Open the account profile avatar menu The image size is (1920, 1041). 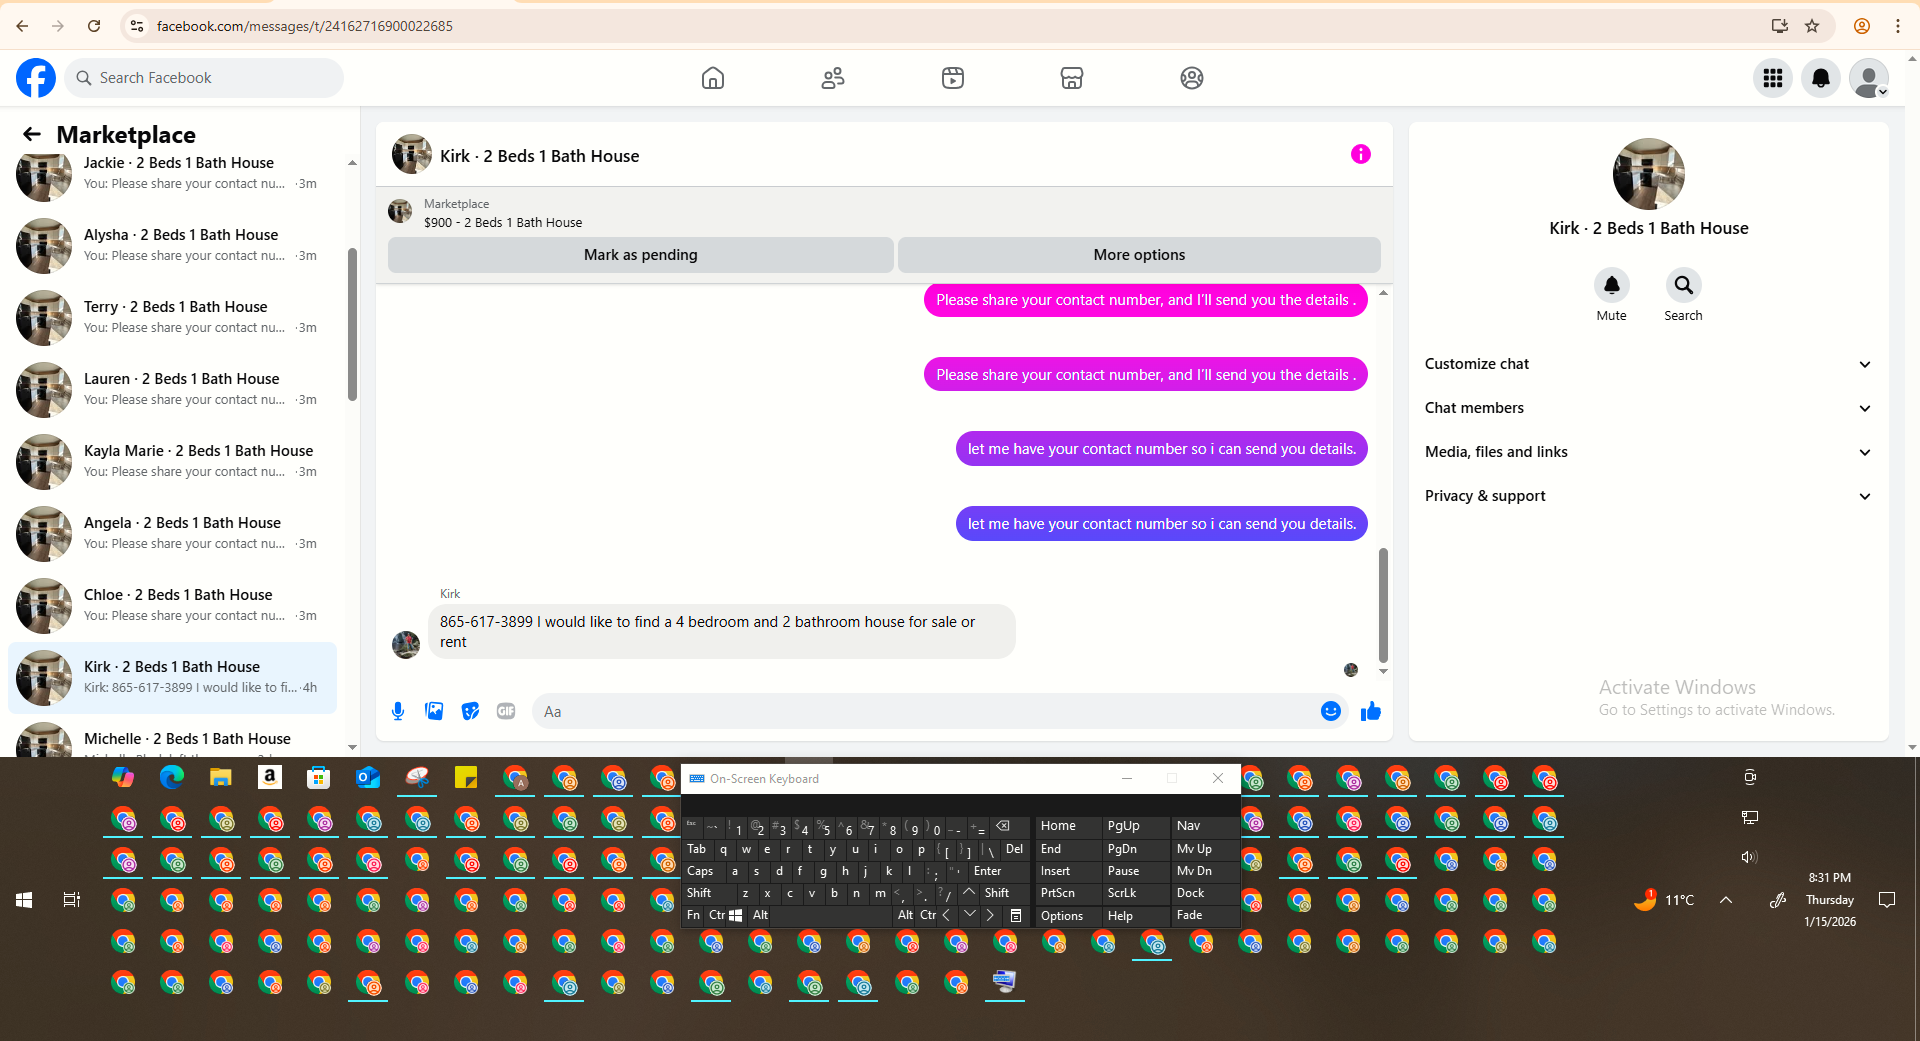click(x=1869, y=78)
